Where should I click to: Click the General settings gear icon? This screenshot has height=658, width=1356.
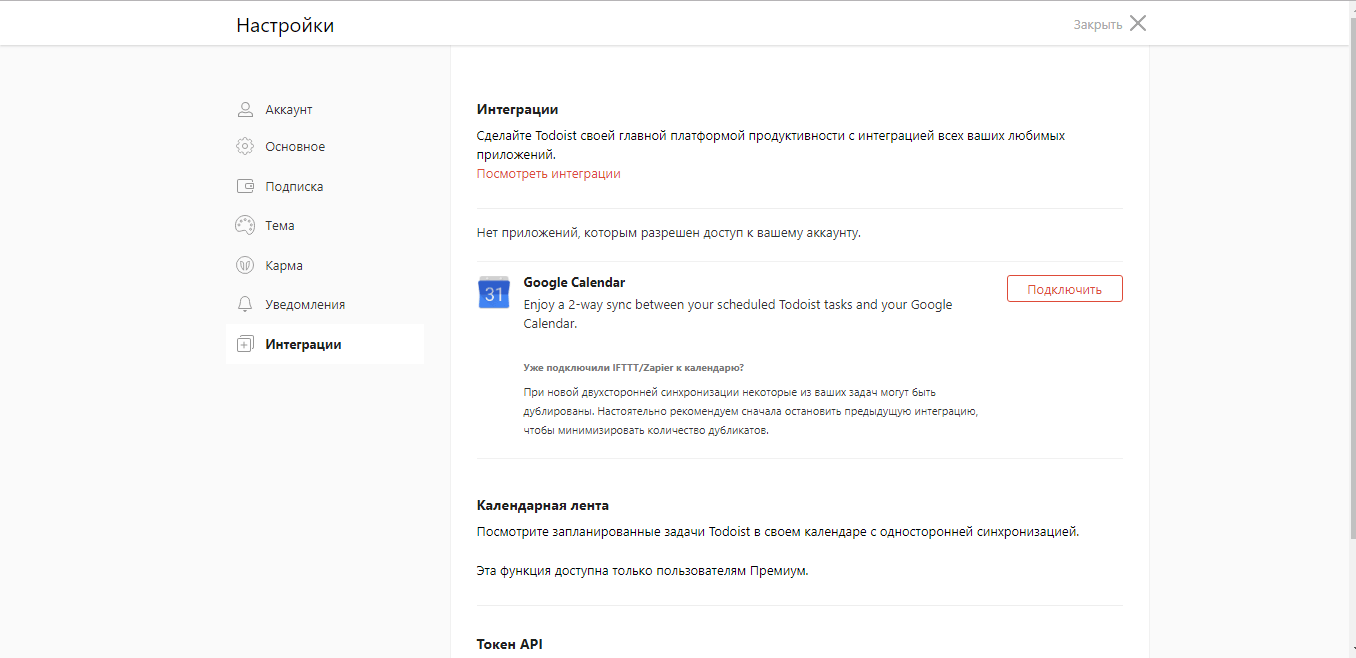click(245, 147)
